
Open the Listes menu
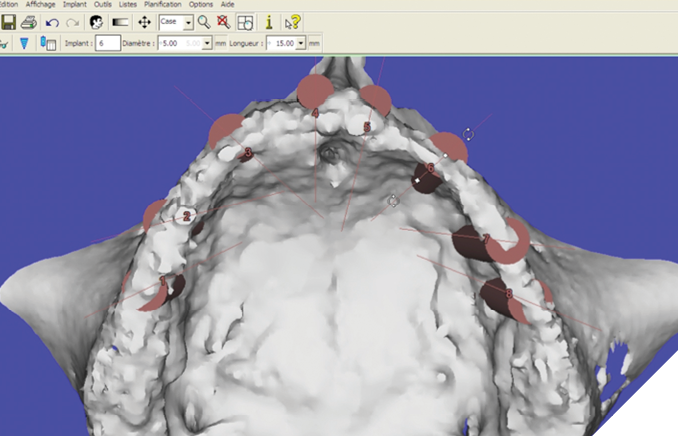[128, 4]
